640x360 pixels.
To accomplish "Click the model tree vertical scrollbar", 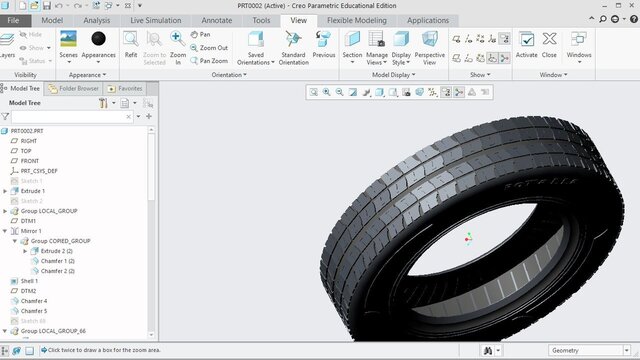I will (x=151, y=167).
